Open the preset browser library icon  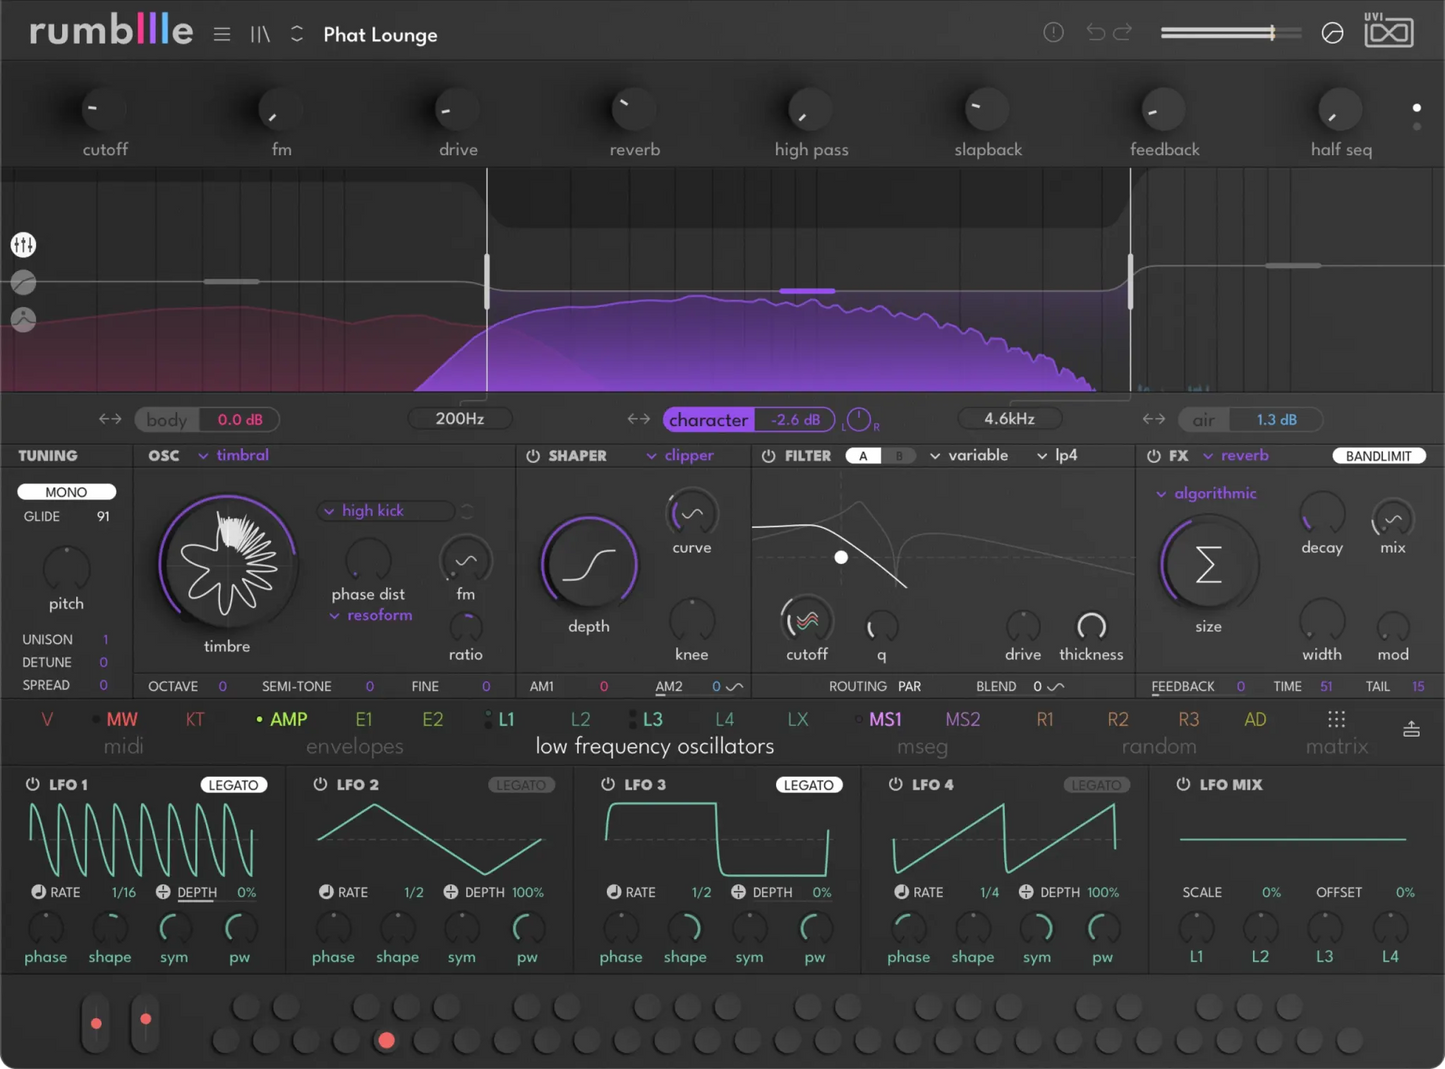point(260,34)
